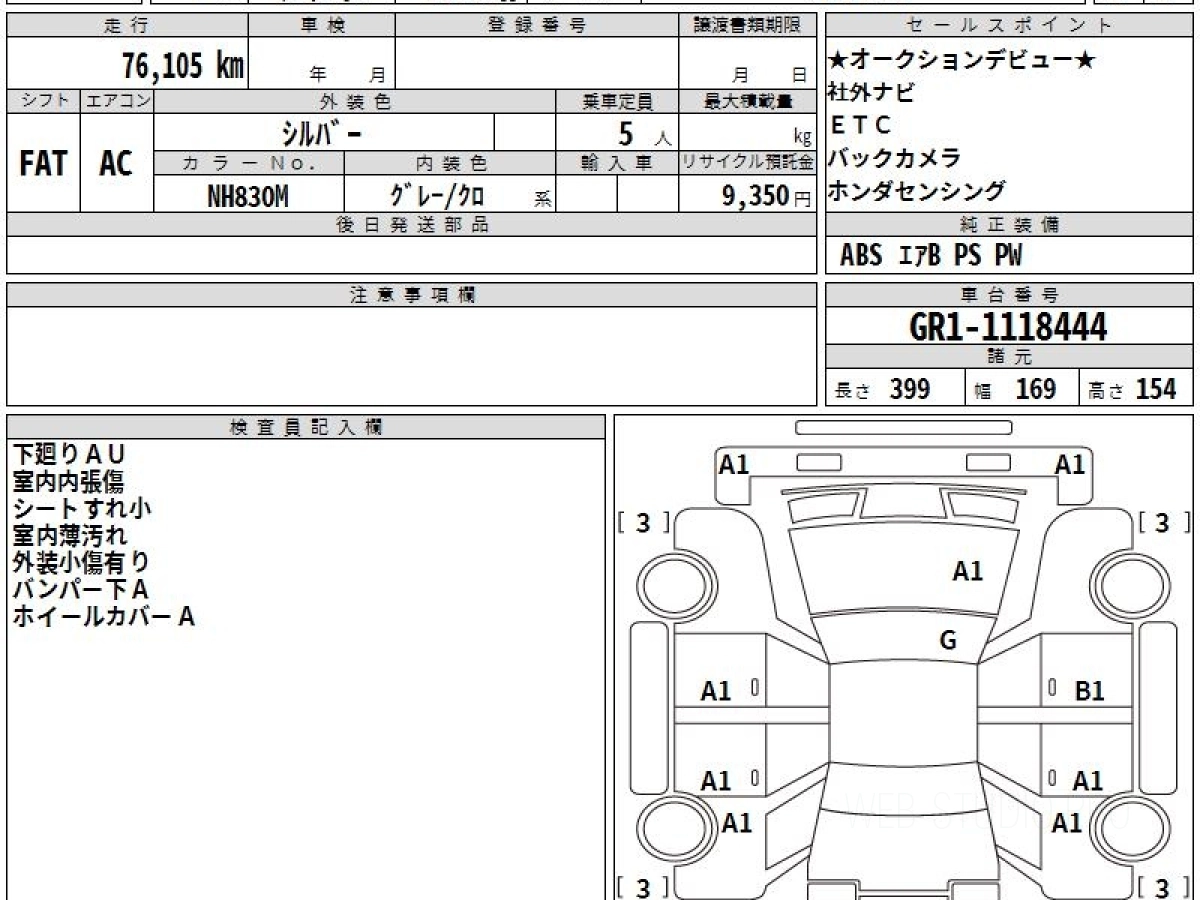
Task: Select color code NH830M
Action: pyautogui.click(x=247, y=196)
